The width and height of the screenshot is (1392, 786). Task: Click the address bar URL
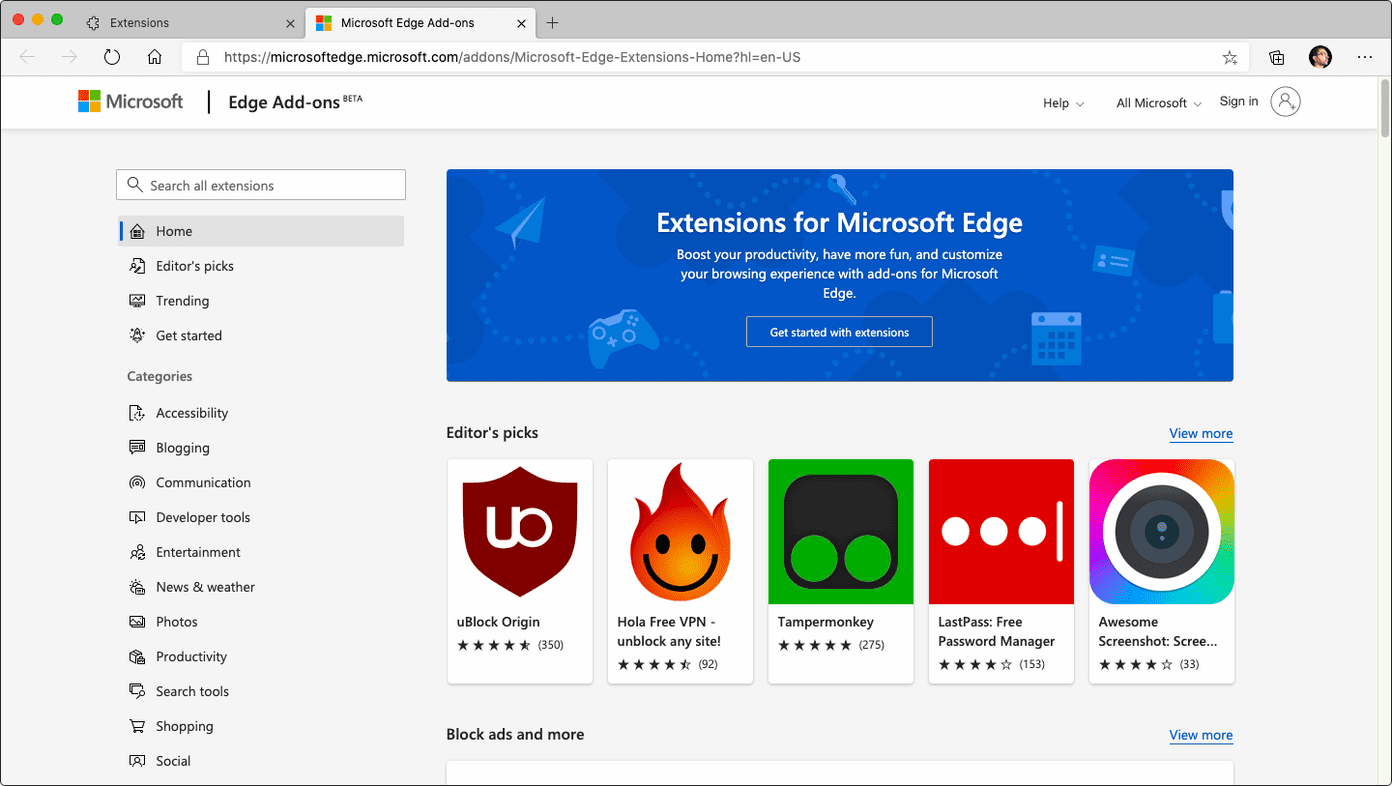[x=512, y=57]
